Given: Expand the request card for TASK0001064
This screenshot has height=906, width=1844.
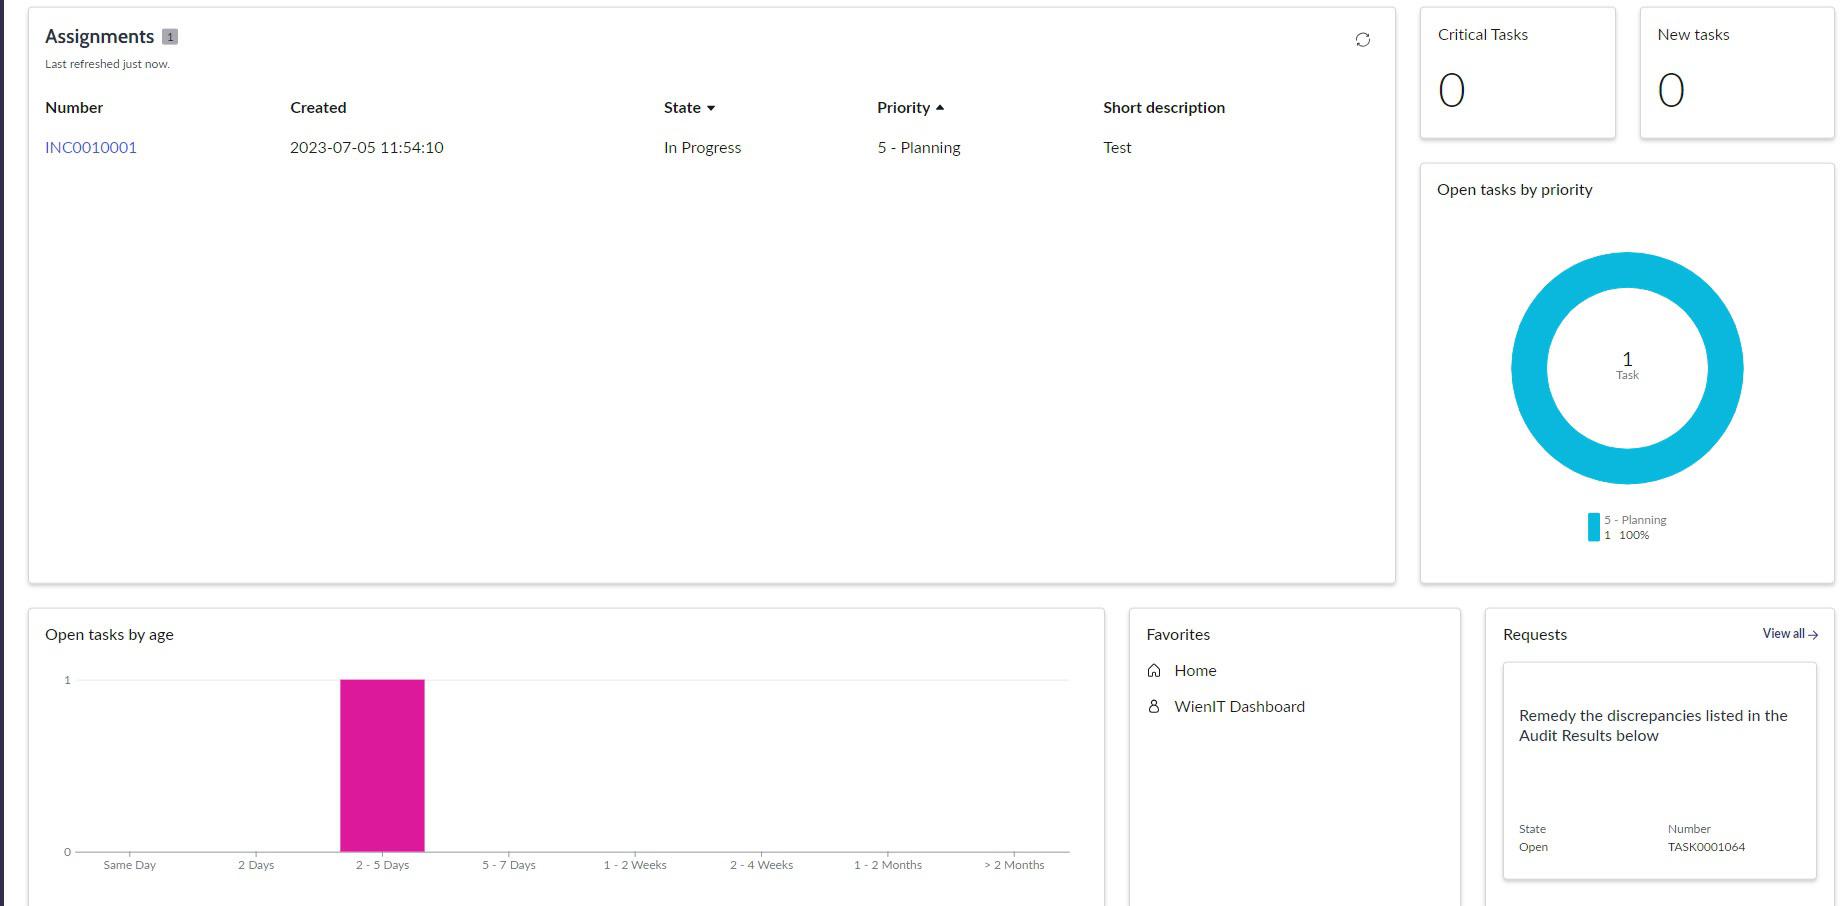Looking at the screenshot, I should [1658, 770].
